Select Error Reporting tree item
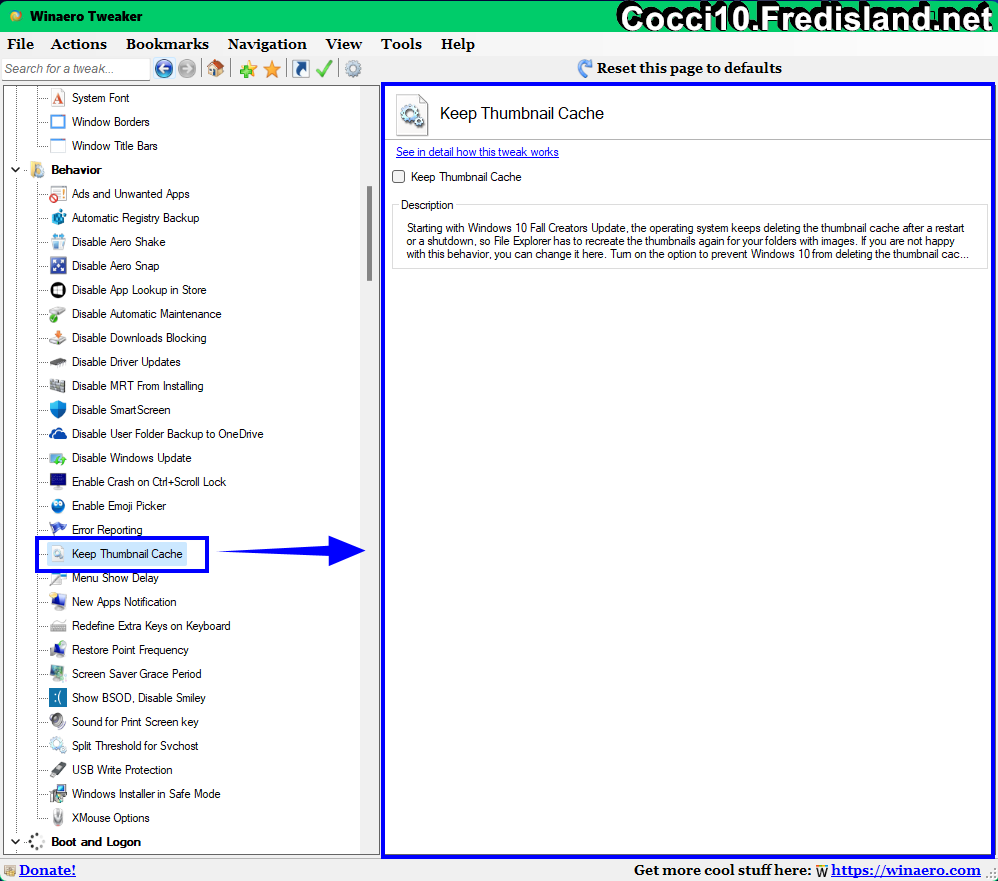This screenshot has height=881, width=998. tap(107, 530)
